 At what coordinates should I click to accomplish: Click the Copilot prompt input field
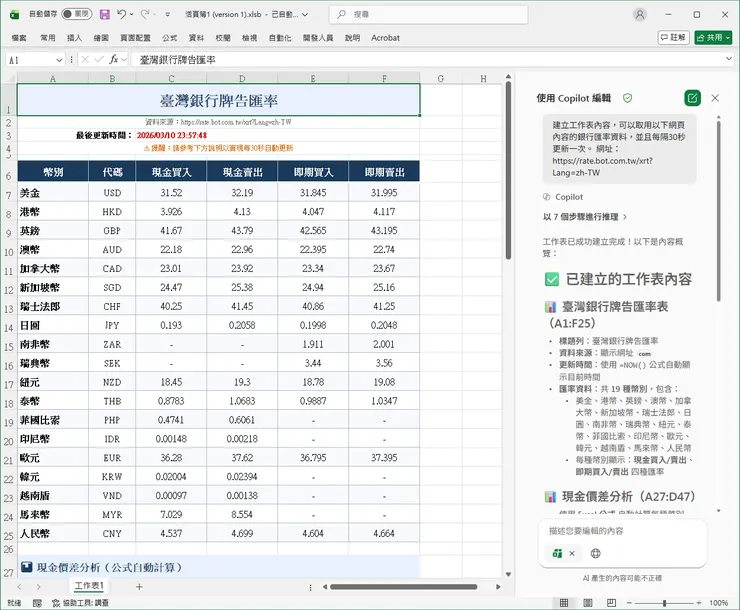coord(622,531)
